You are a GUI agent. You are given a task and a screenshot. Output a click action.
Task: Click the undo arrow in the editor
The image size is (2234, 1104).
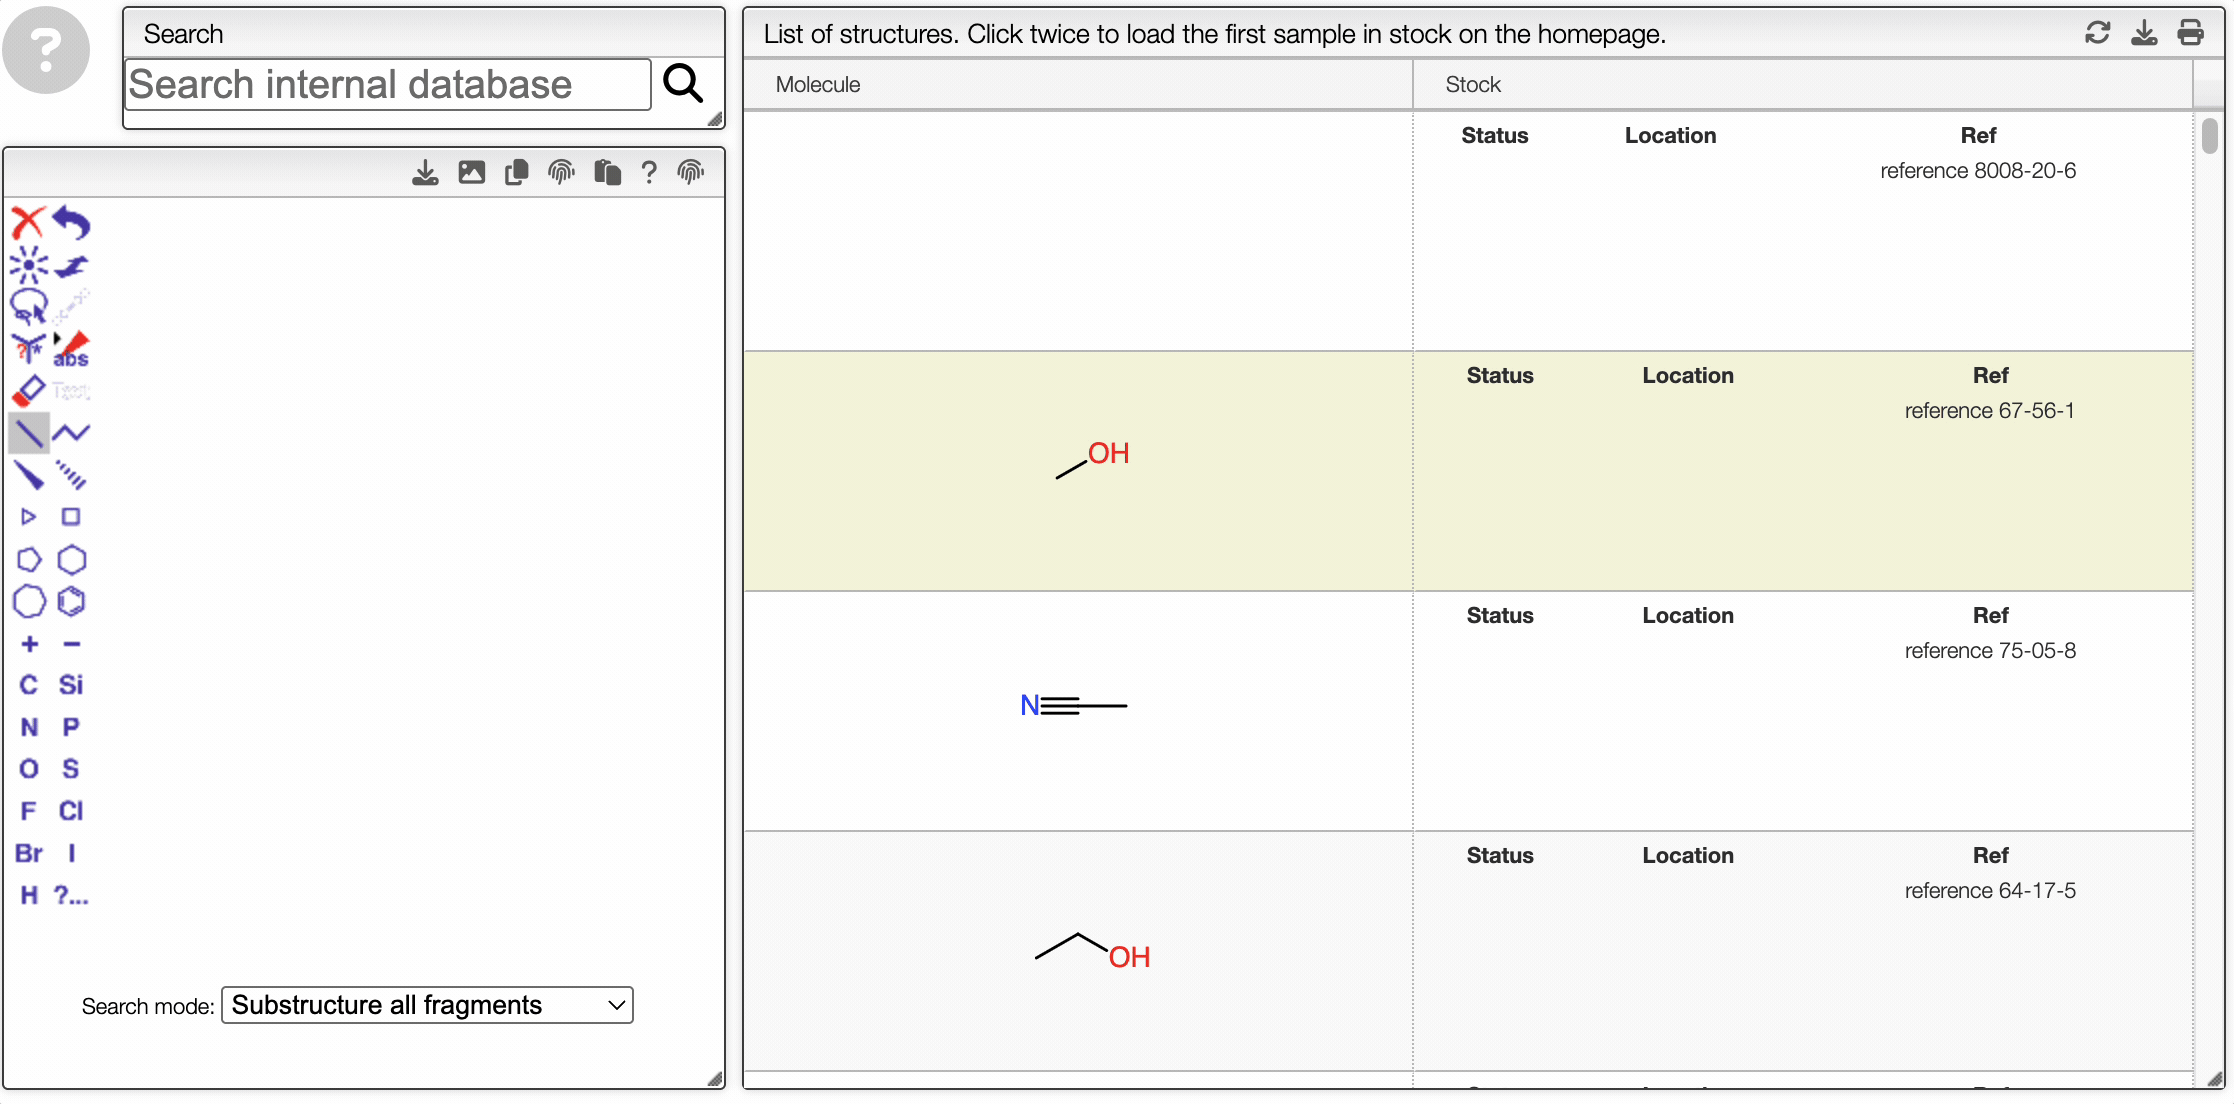coord(71,222)
